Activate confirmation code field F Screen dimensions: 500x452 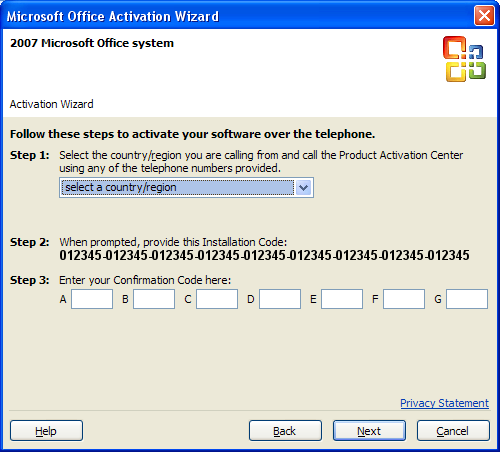pos(404,299)
